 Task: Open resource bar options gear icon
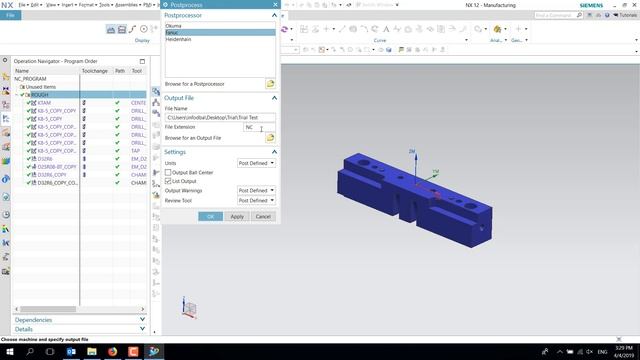click(x=5, y=60)
